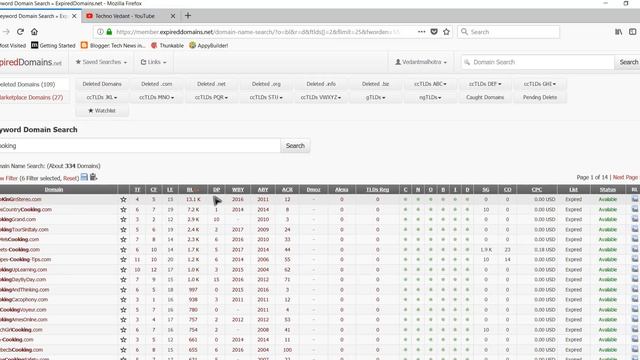
Task: Expand ccTLDs ABC dropdown
Action: click(430, 84)
